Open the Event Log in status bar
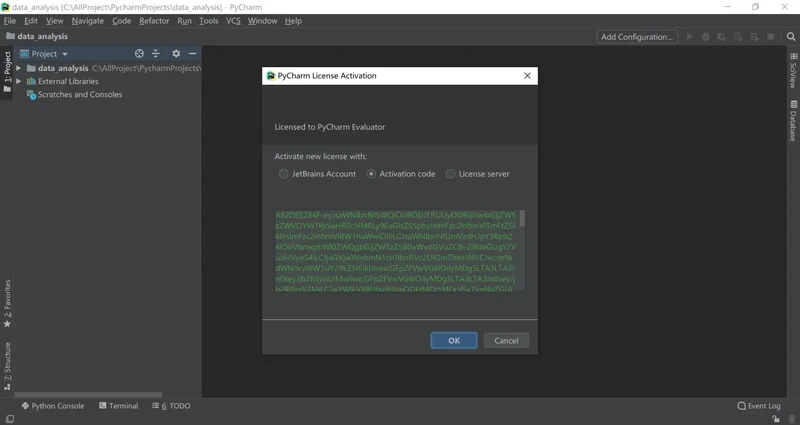Viewport: 800px width, 425px height. click(x=759, y=406)
